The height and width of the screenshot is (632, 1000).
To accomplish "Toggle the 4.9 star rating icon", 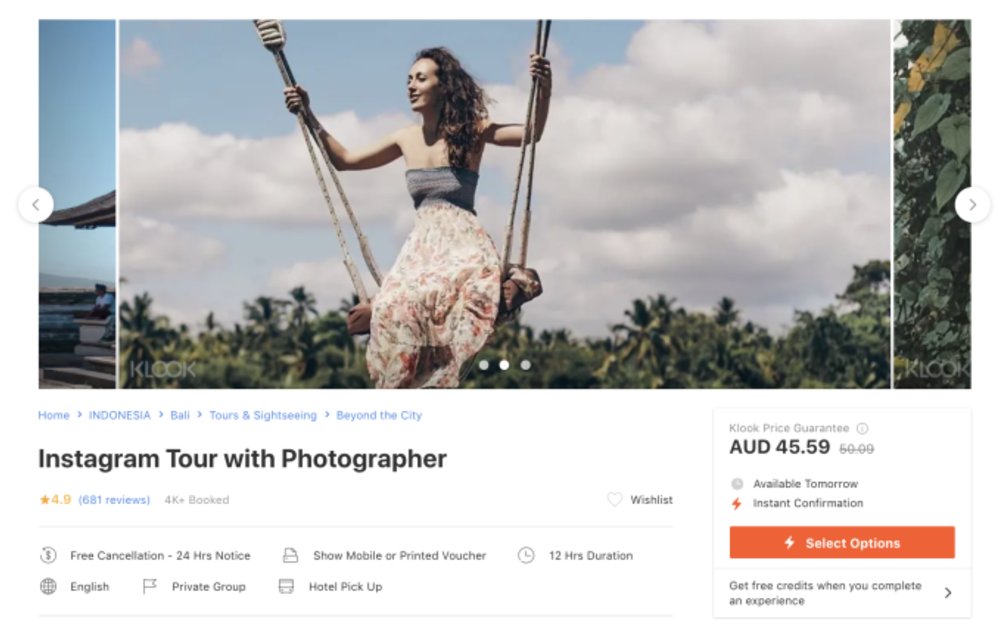I will [x=44, y=500].
